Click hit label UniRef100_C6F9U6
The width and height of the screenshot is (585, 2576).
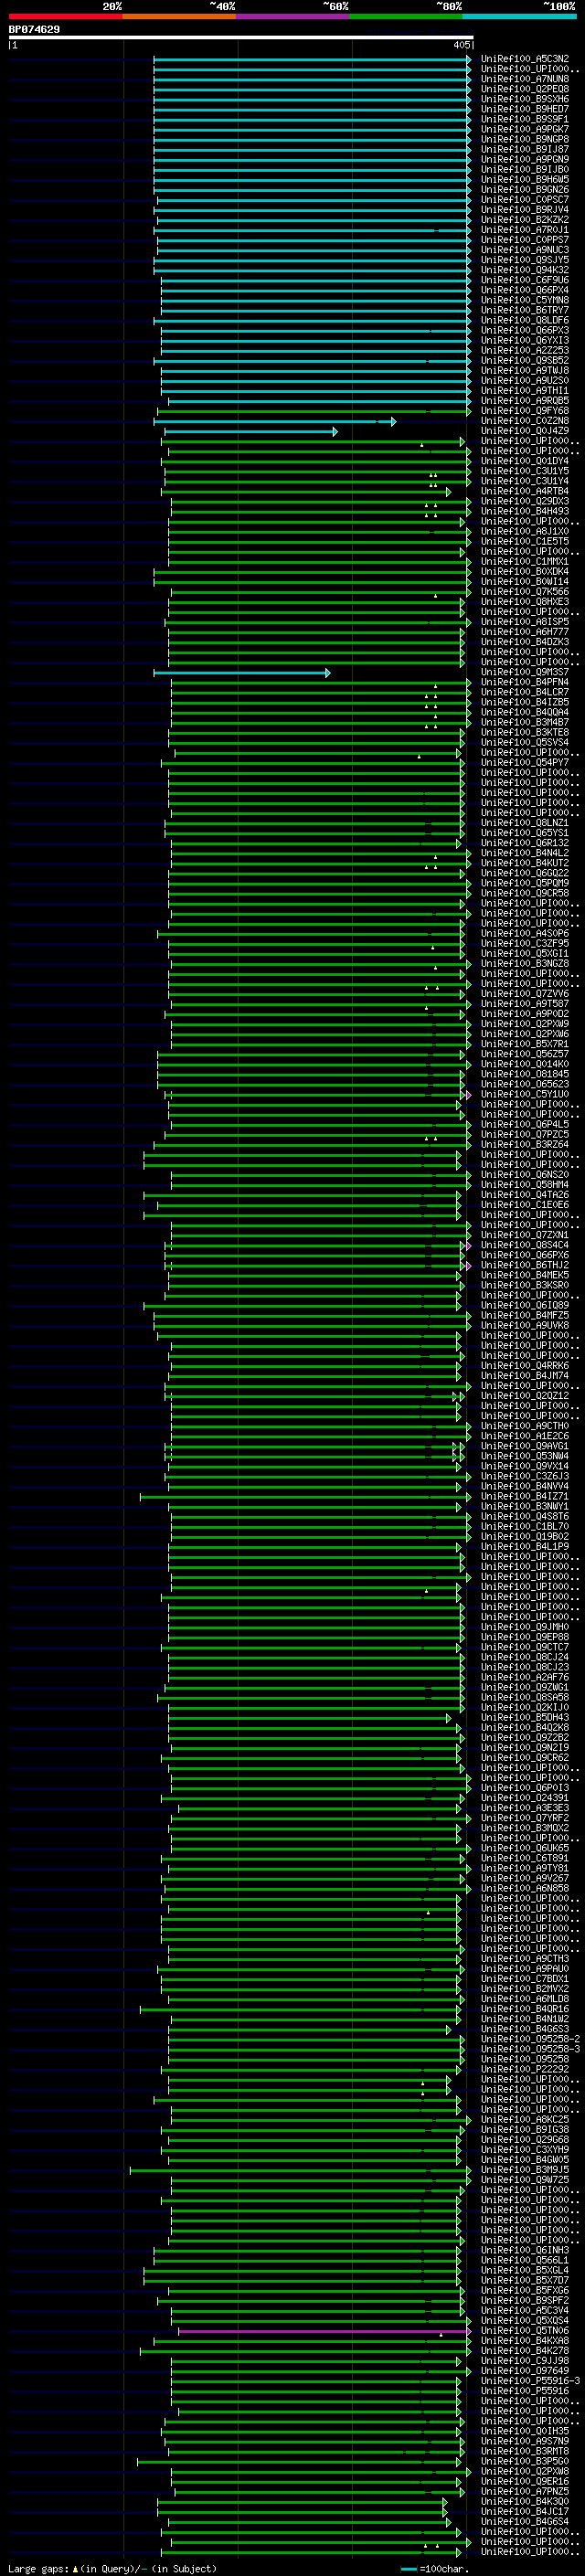(525, 280)
